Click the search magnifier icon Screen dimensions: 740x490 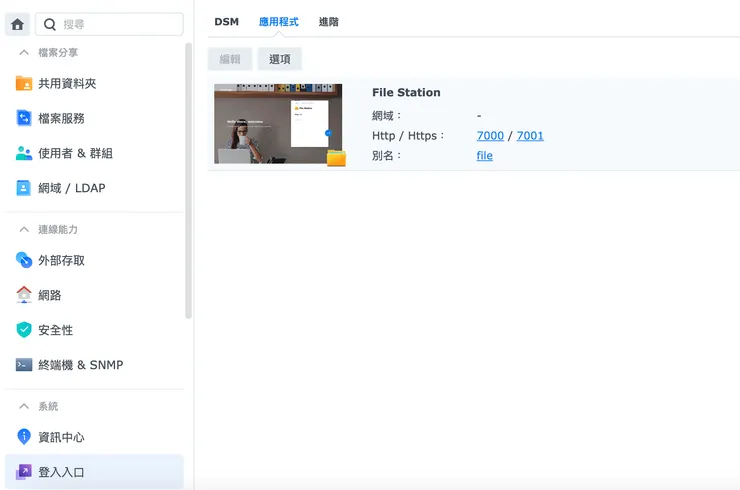(x=50, y=24)
